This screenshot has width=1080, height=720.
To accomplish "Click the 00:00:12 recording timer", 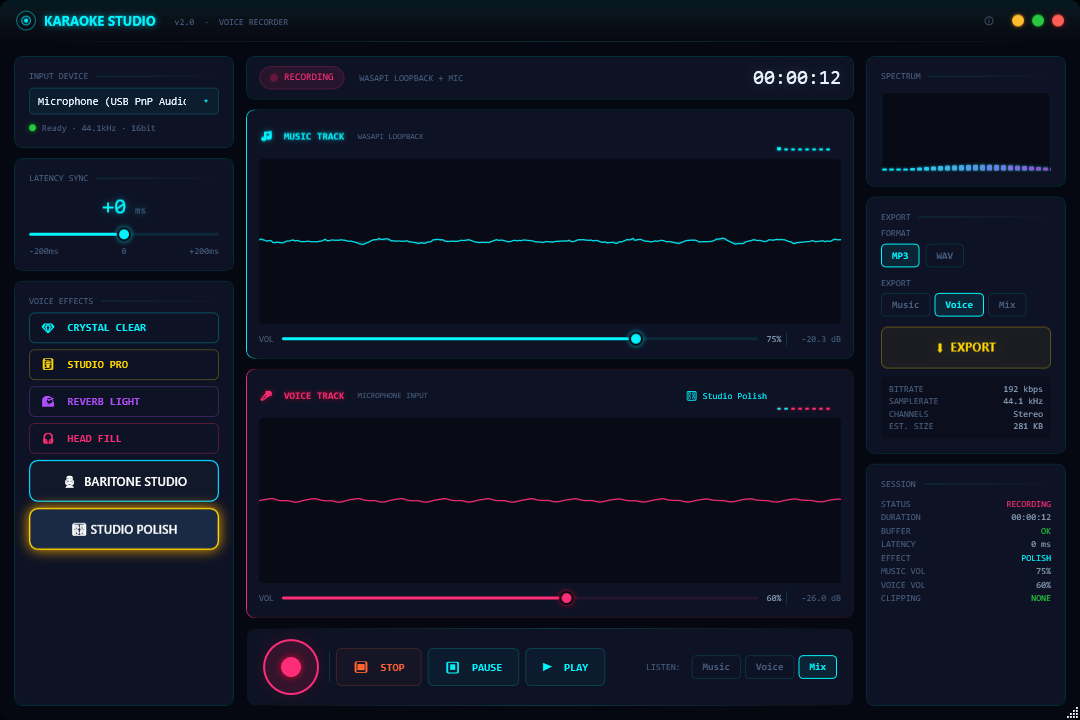I will [x=796, y=78].
